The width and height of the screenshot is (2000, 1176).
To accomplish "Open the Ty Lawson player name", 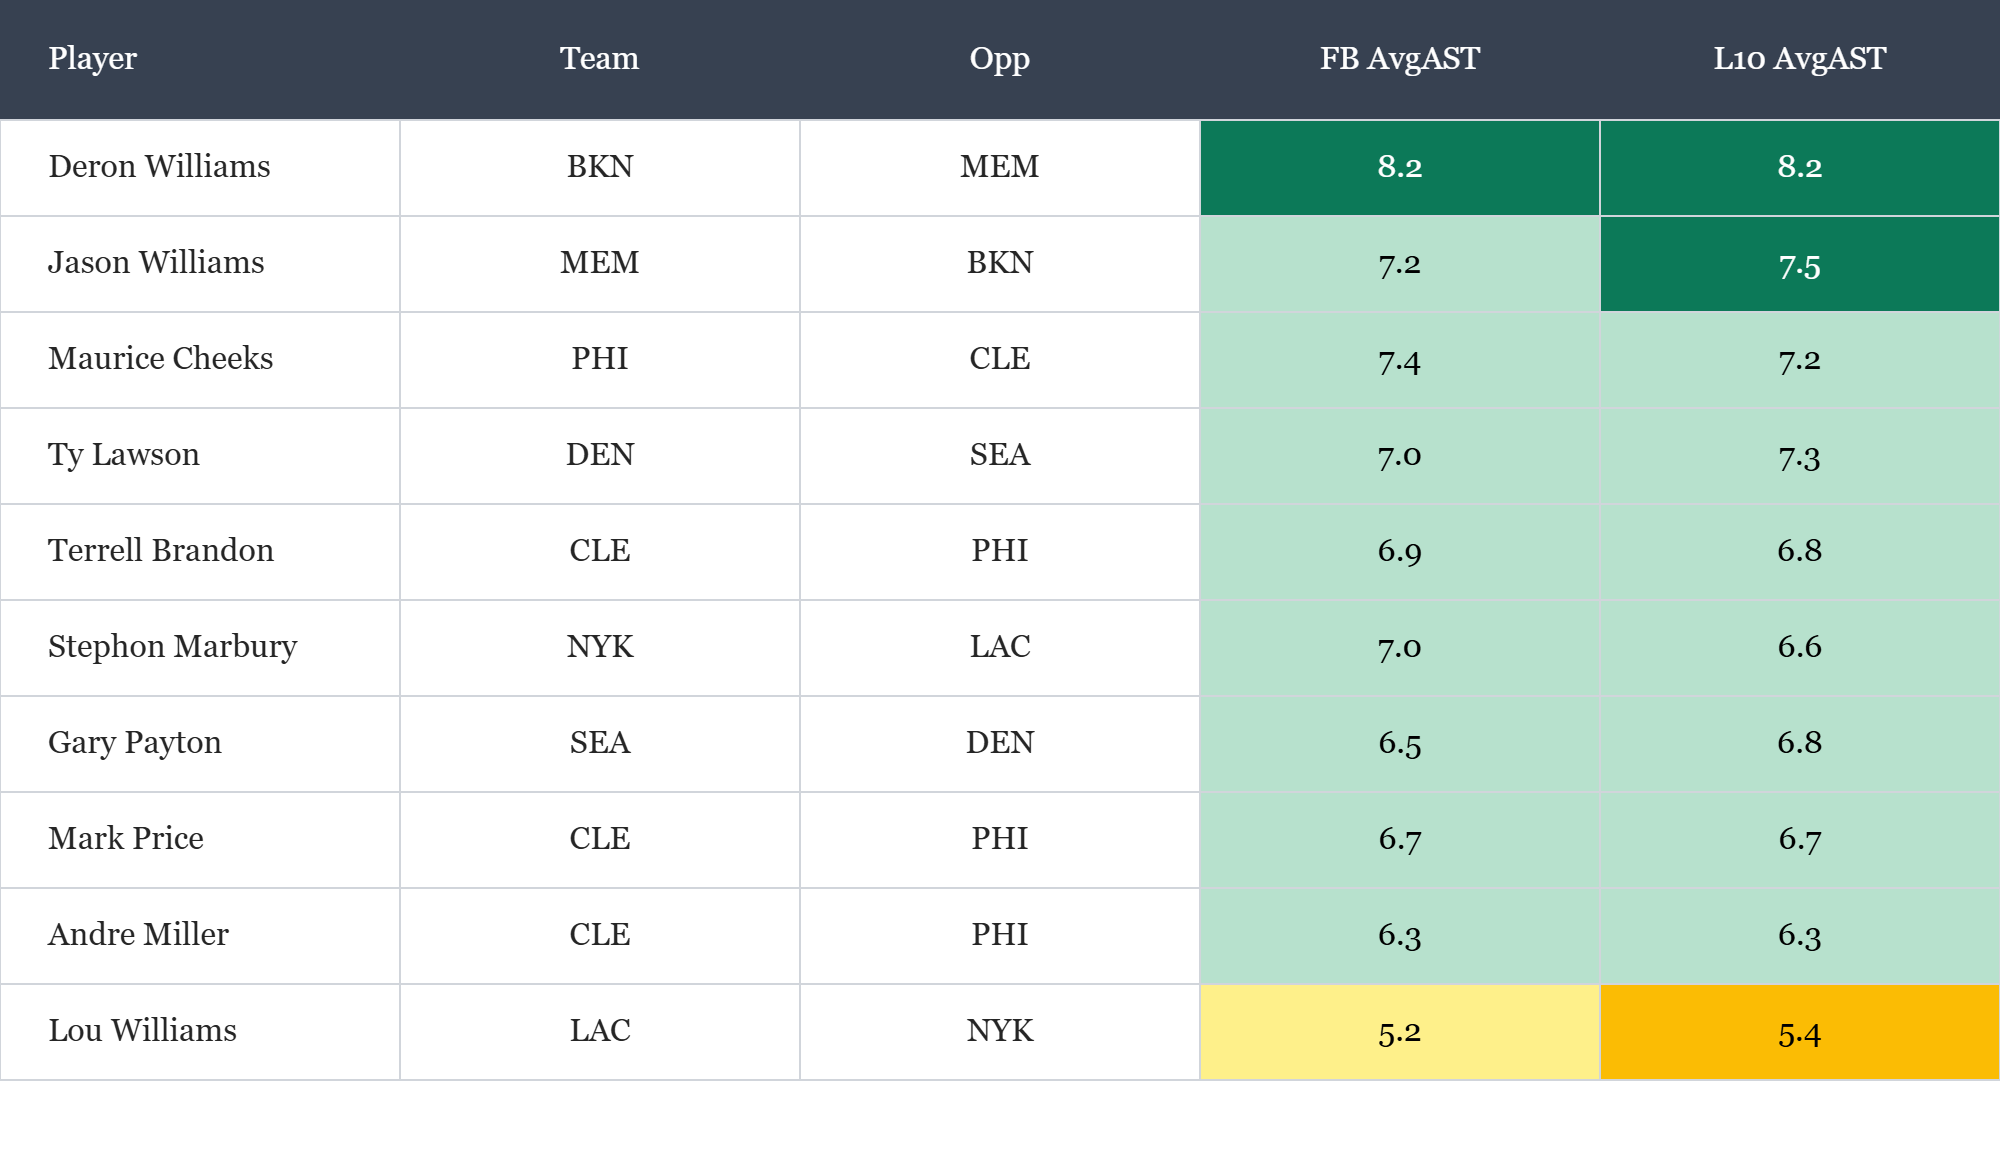I will coord(124,455).
